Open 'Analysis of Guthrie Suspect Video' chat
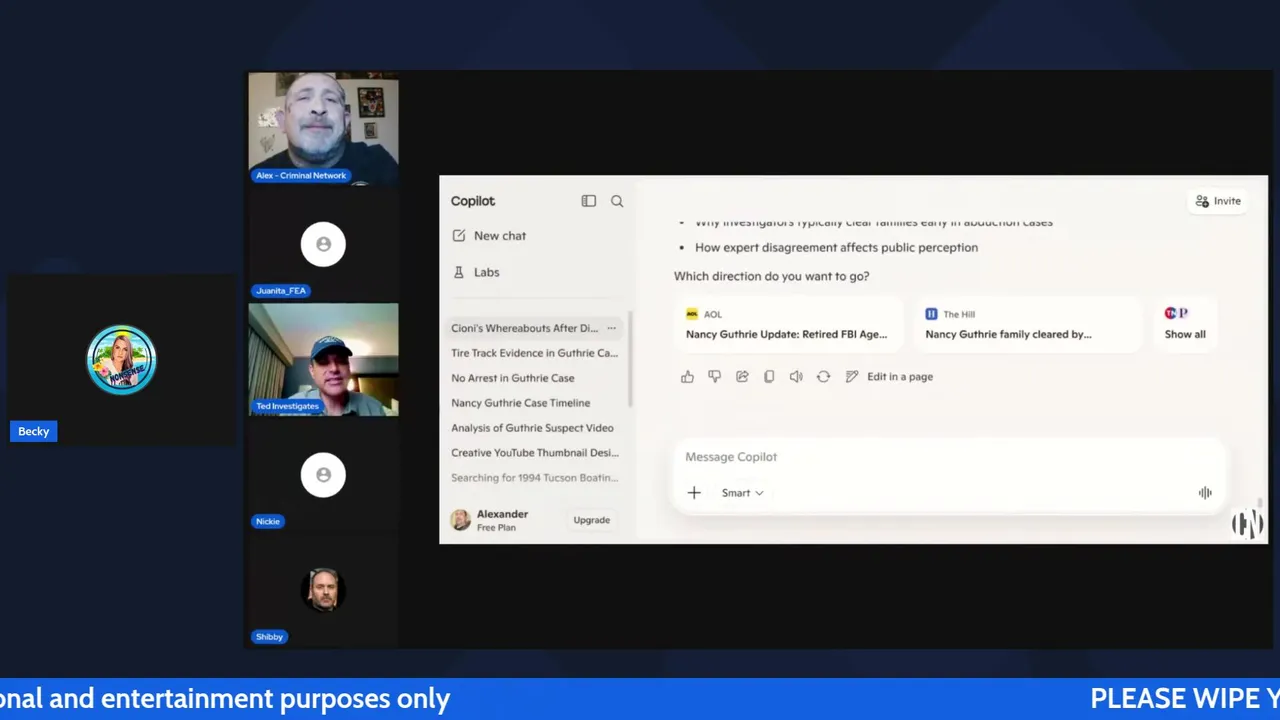 pos(532,428)
